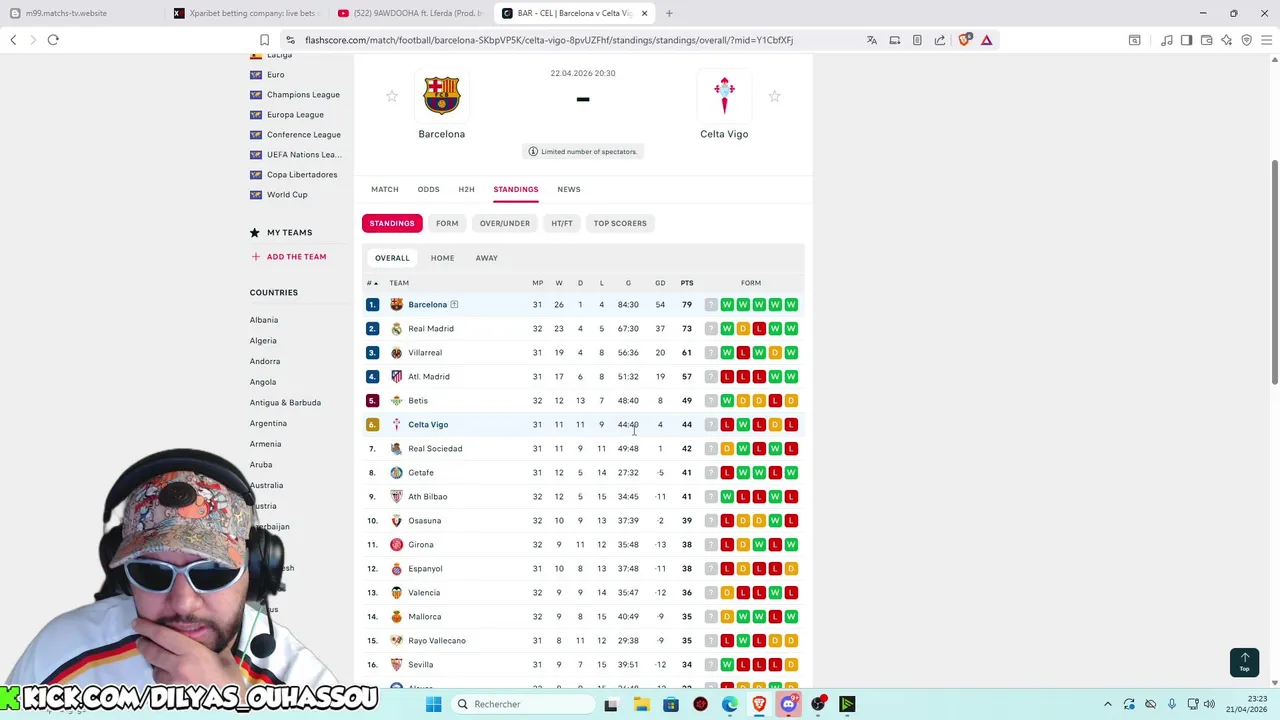Open the Brave Wallet icon
The height and width of the screenshot is (720, 1280).
(1207, 40)
